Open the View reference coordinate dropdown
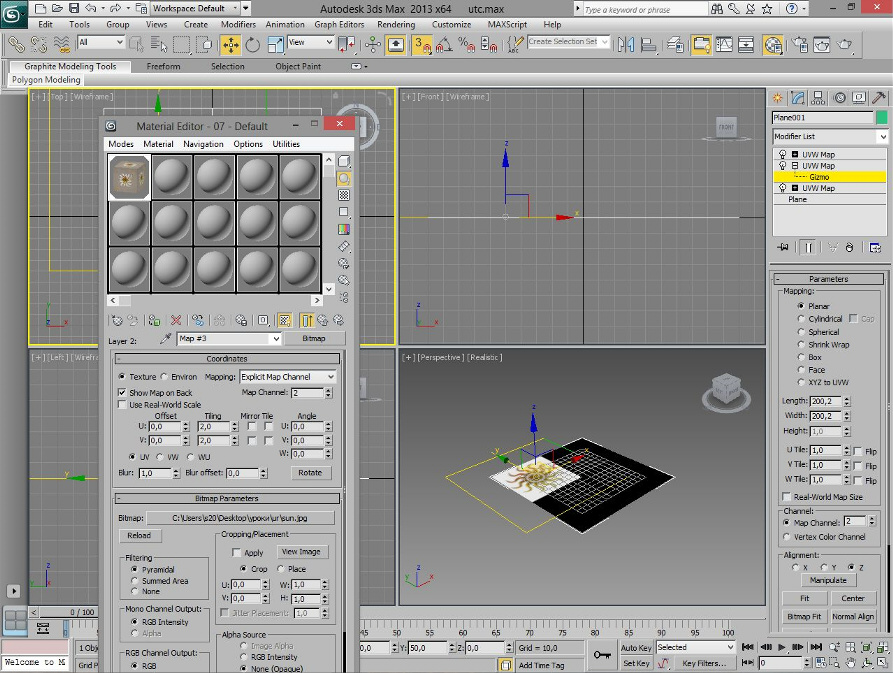The width and height of the screenshot is (893, 673). point(310,42)
